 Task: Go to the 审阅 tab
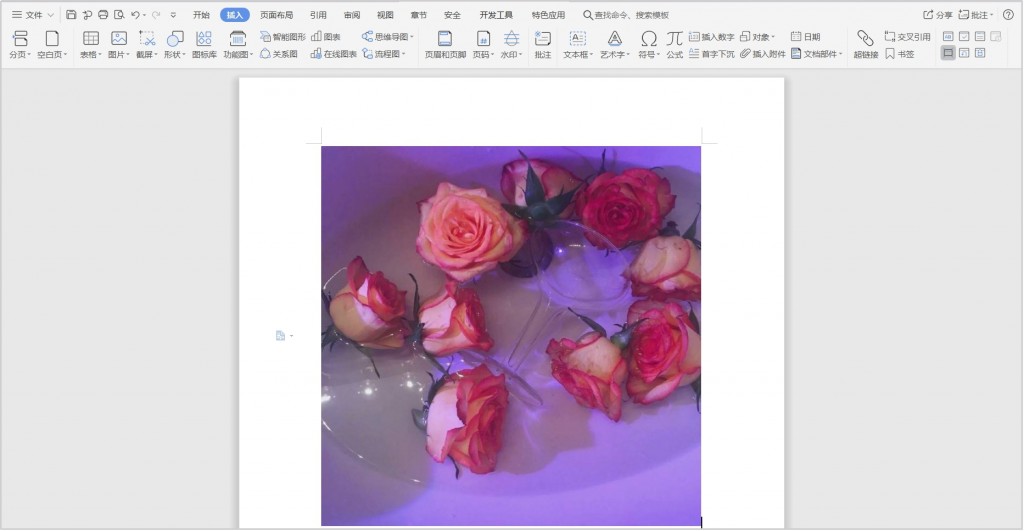click(x=352, y=14)
